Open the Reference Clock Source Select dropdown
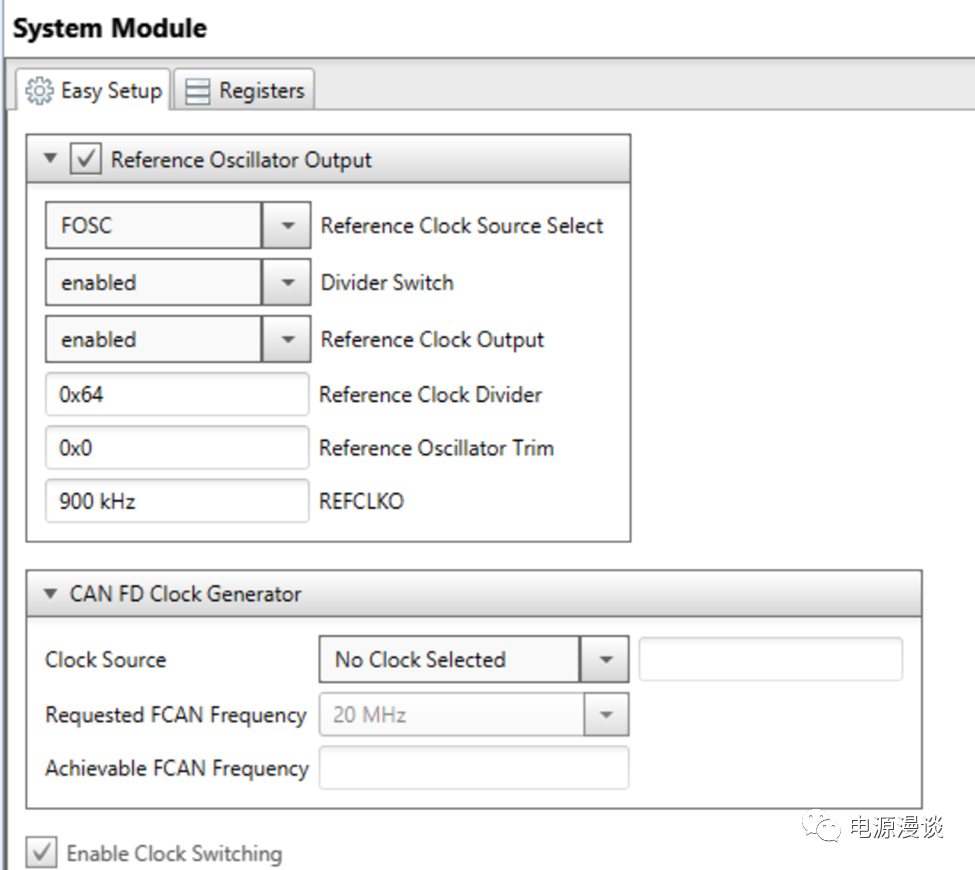Image resolution: width=975 pixels, height=870 pixels. pyautogui.click(x=287, y=226)
